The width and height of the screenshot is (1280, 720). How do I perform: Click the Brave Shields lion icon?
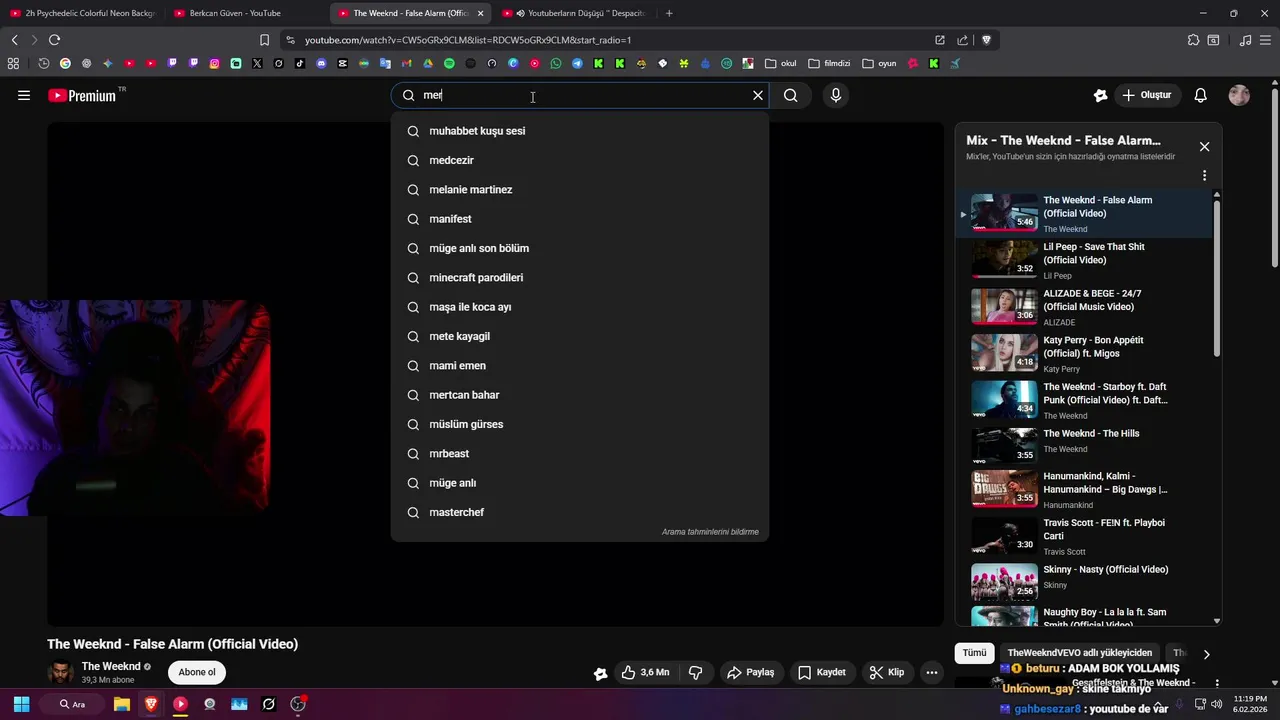click(986, 40)
